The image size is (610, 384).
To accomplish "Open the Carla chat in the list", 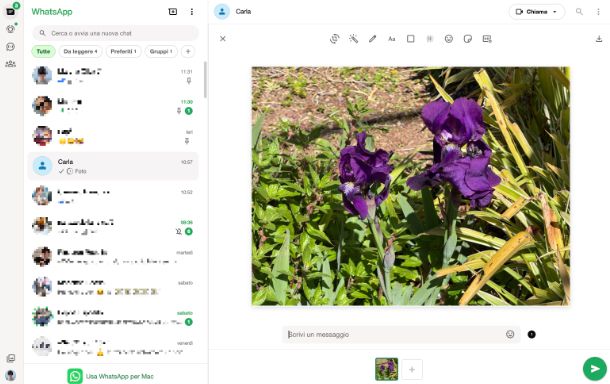I will pyautogui.click(x=113, y=166).
